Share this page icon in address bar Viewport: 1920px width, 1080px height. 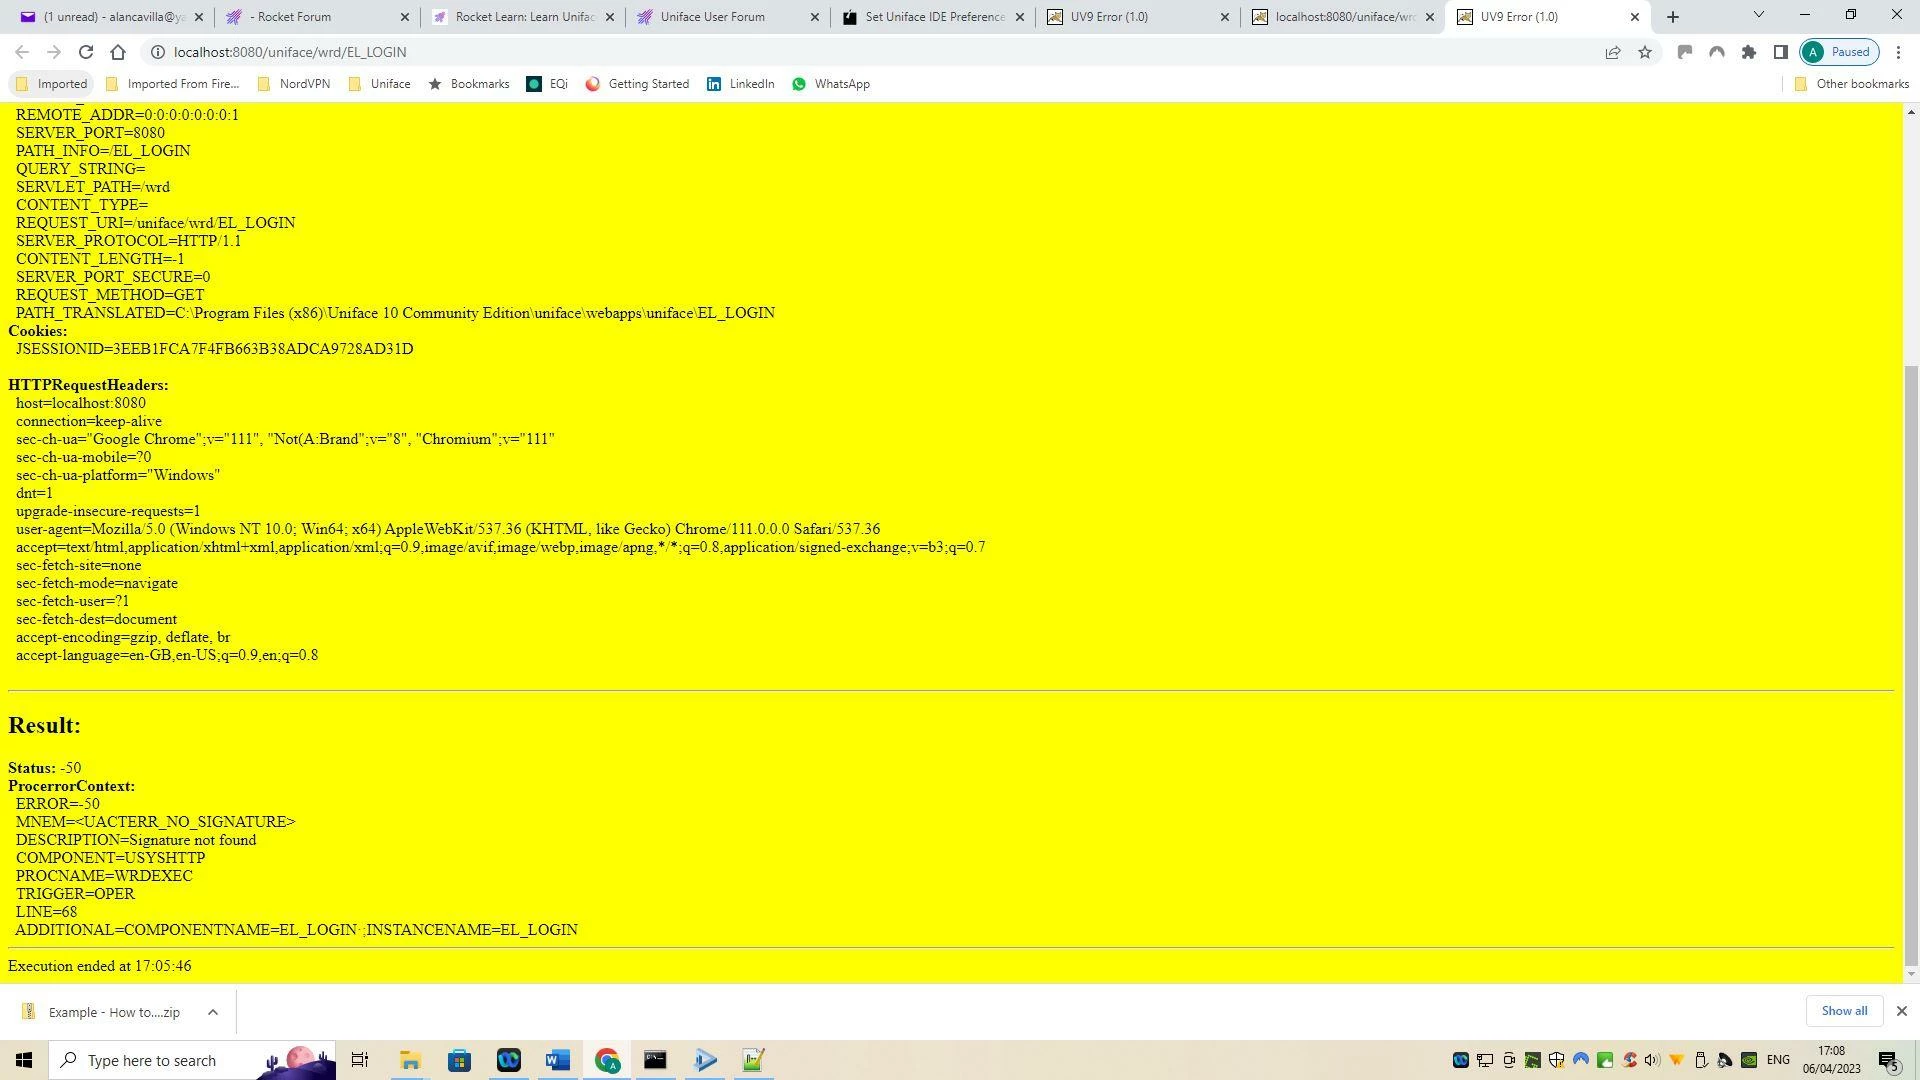point(1613,52)
